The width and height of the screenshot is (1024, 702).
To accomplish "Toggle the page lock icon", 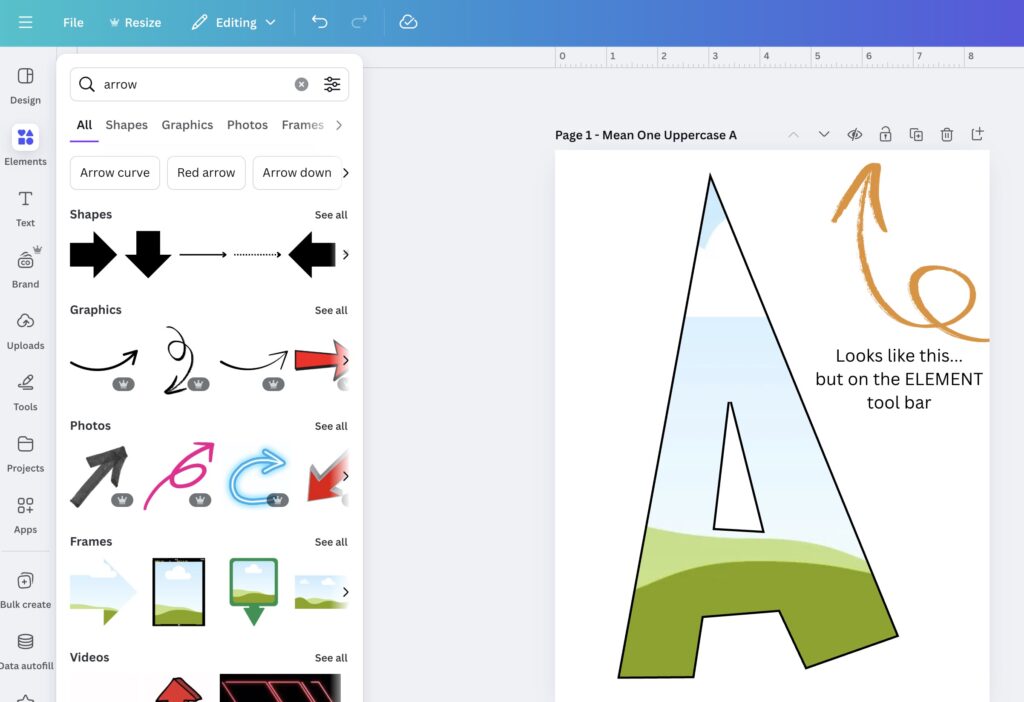I will (x=885, y=135).
